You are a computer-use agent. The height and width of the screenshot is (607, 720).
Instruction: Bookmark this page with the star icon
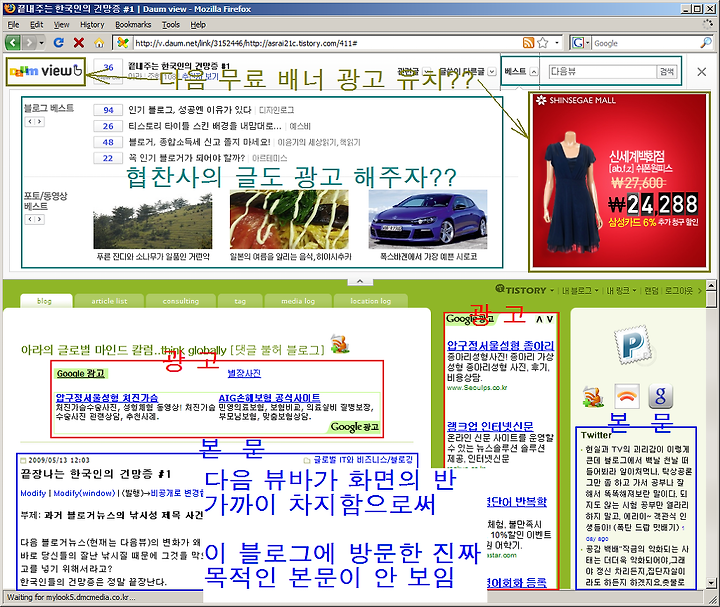point(543,43)
